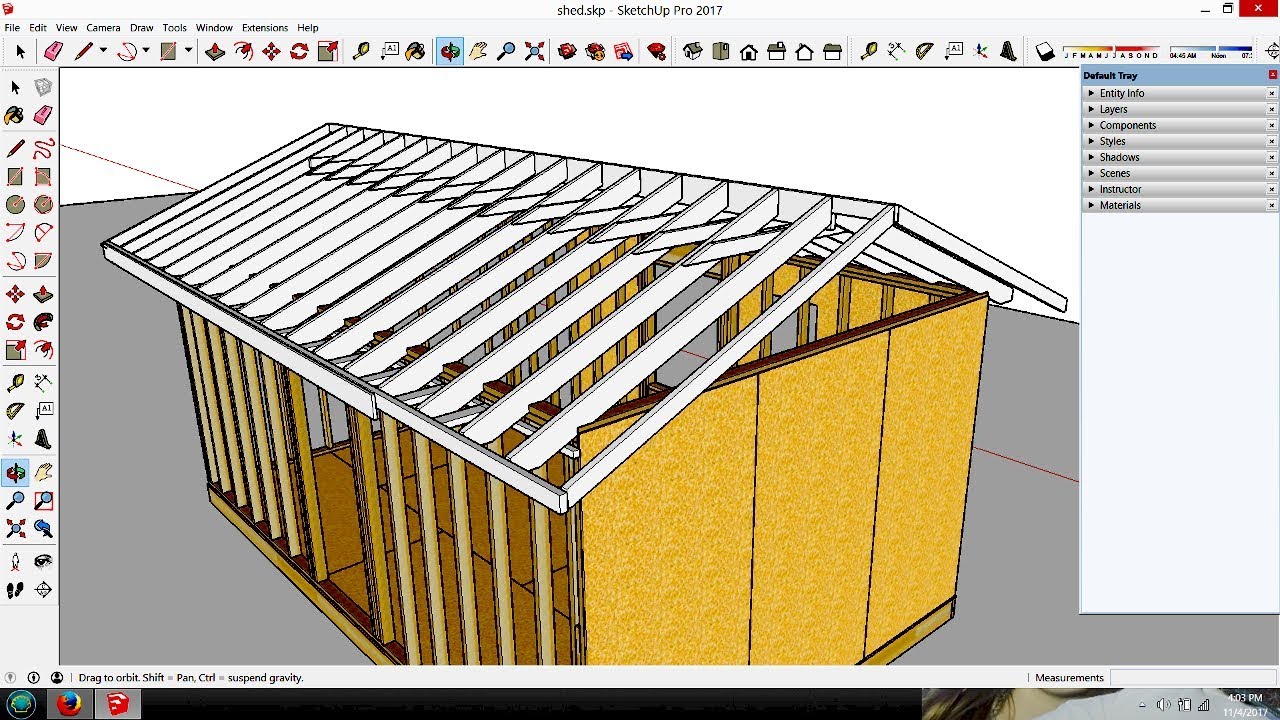The height and width of the screenshot is (720, 1280).
Task: Open the Window menu
Action: (214, 28)
